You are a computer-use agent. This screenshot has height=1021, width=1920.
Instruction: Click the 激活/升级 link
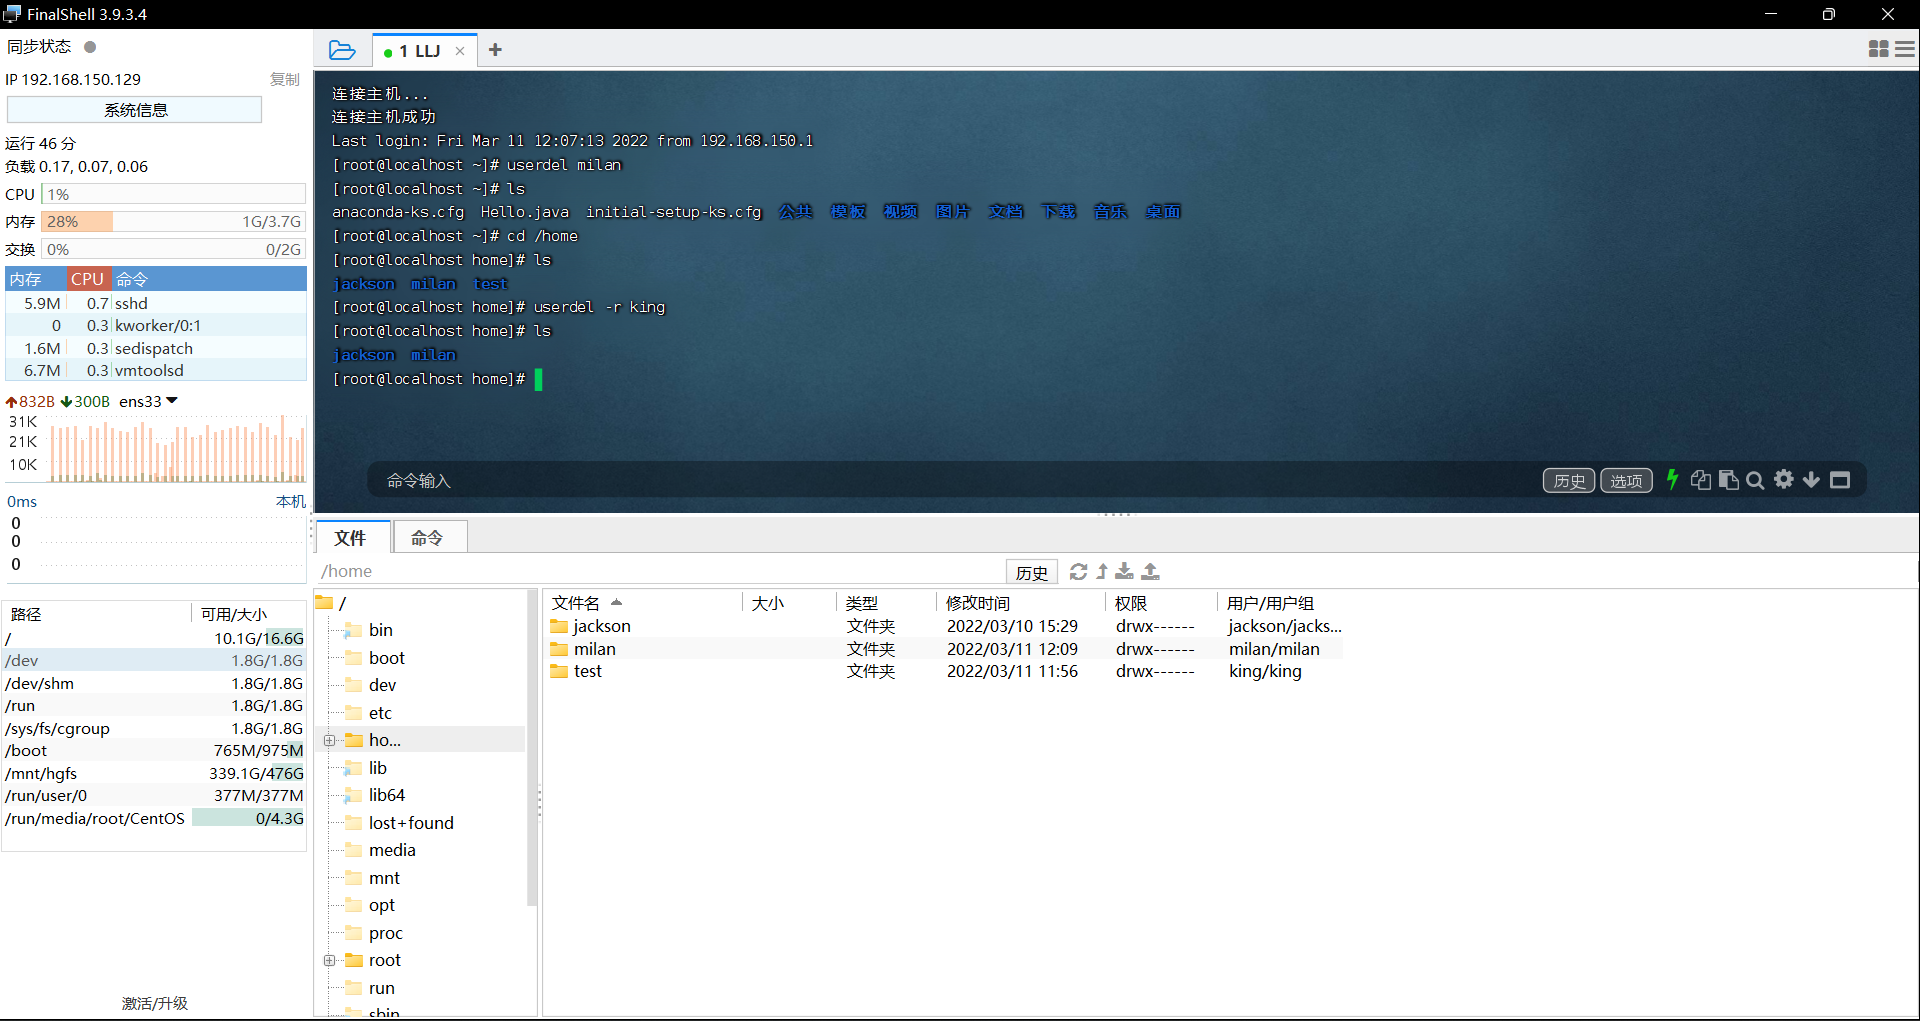coord(155,1003)
